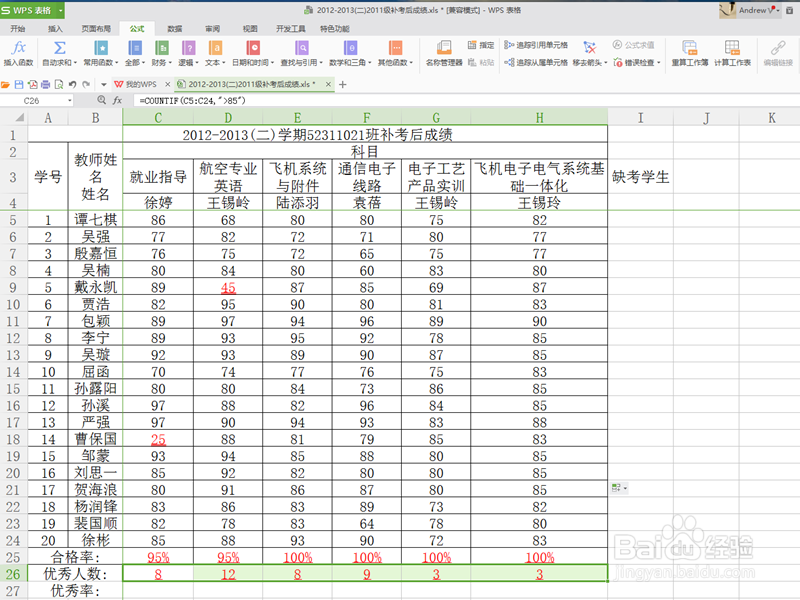The height and width of the screenshot is (600, 800).
Task: Open the WPS 表格 application menu dropdown
Action: 60,10
